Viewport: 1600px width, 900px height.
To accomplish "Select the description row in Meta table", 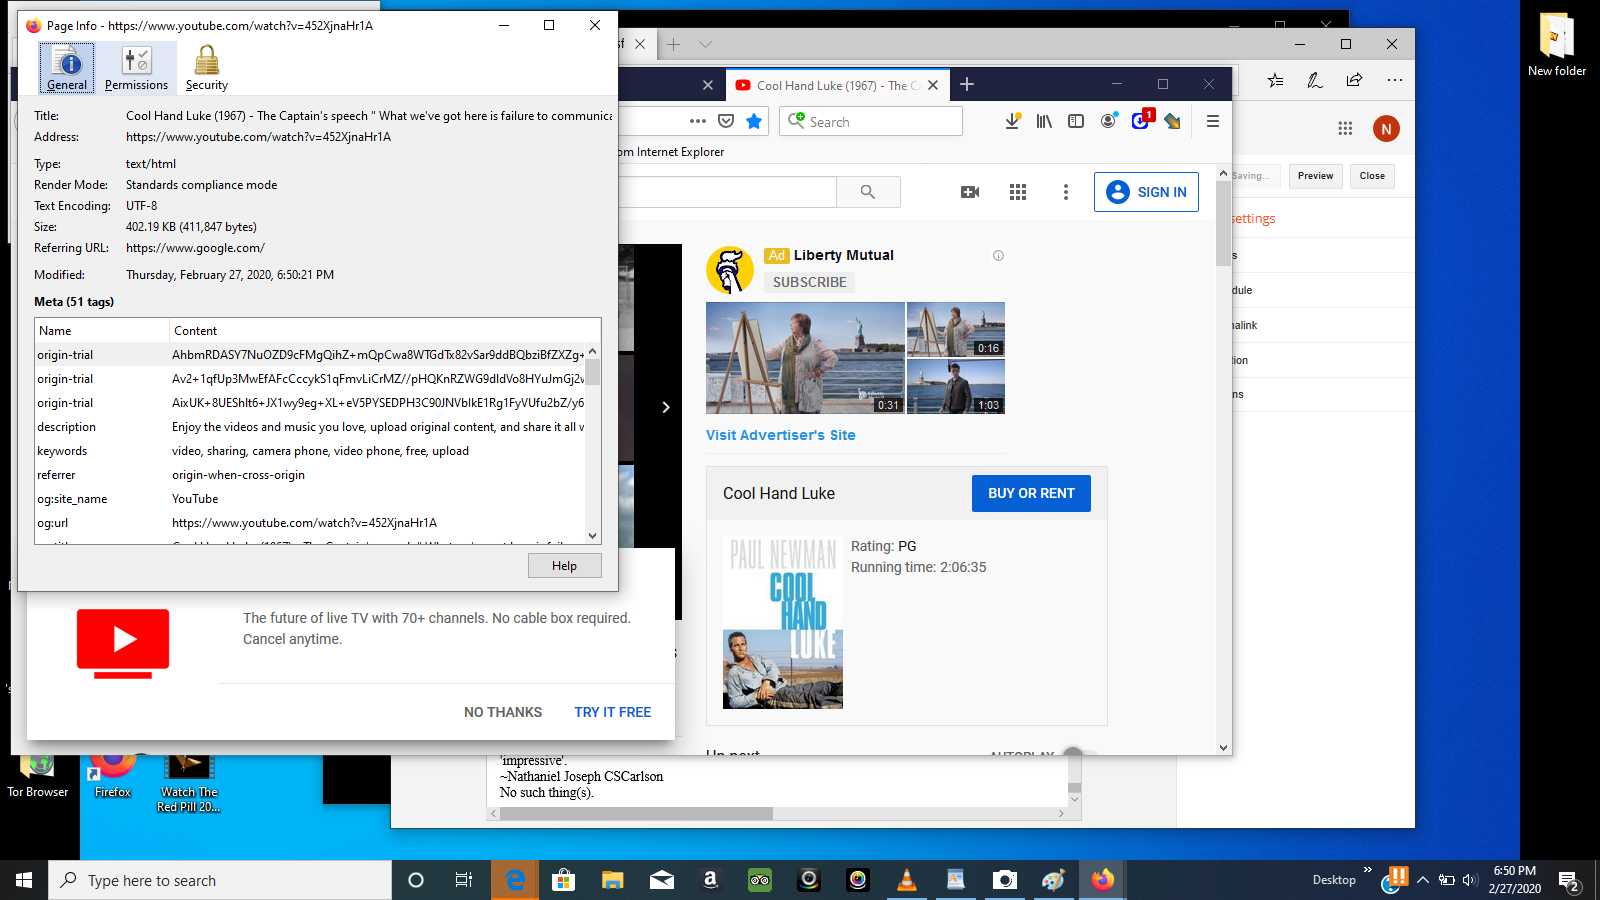I will click(310, 427).
